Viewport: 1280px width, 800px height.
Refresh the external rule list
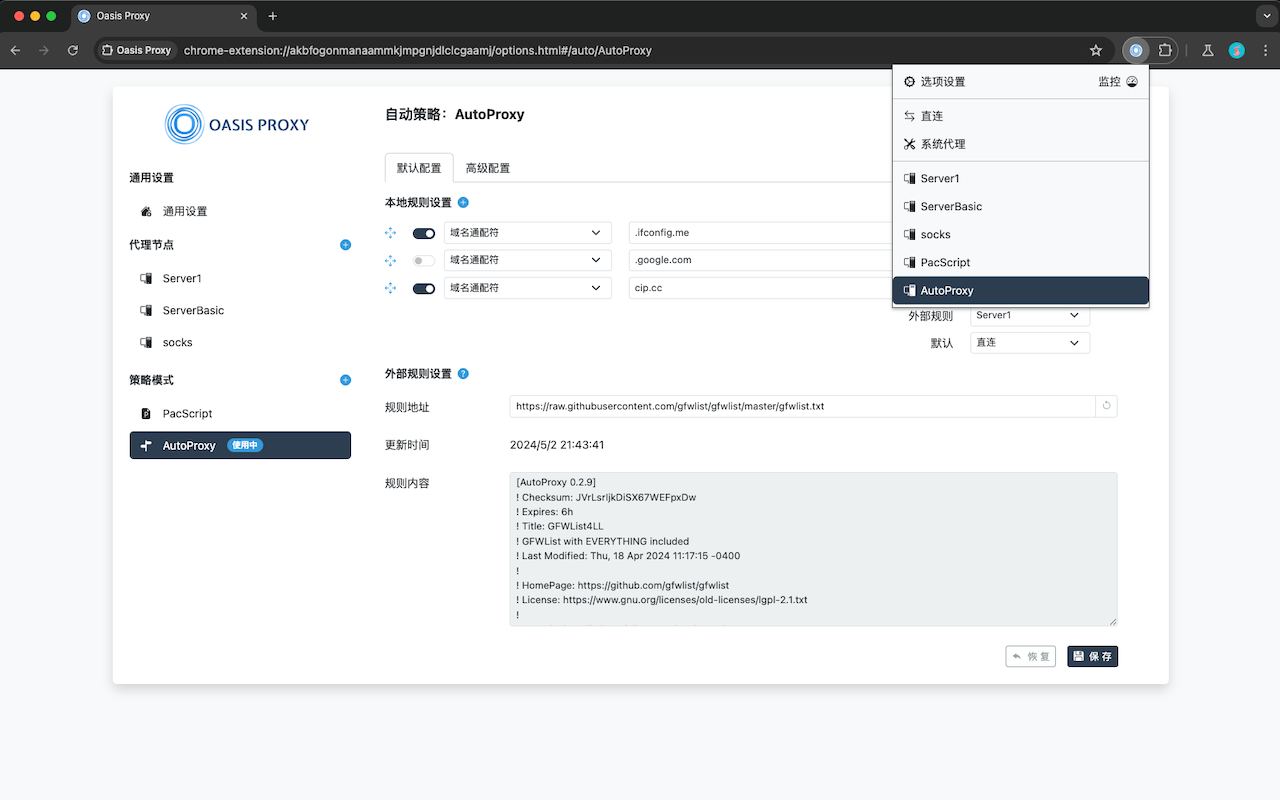click(1107, 406)
